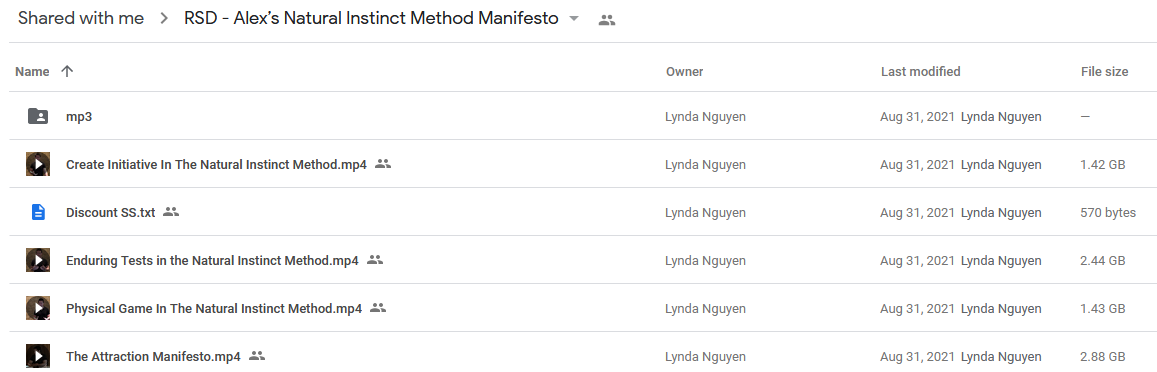Sort by Last modified column header

(920, 72)
